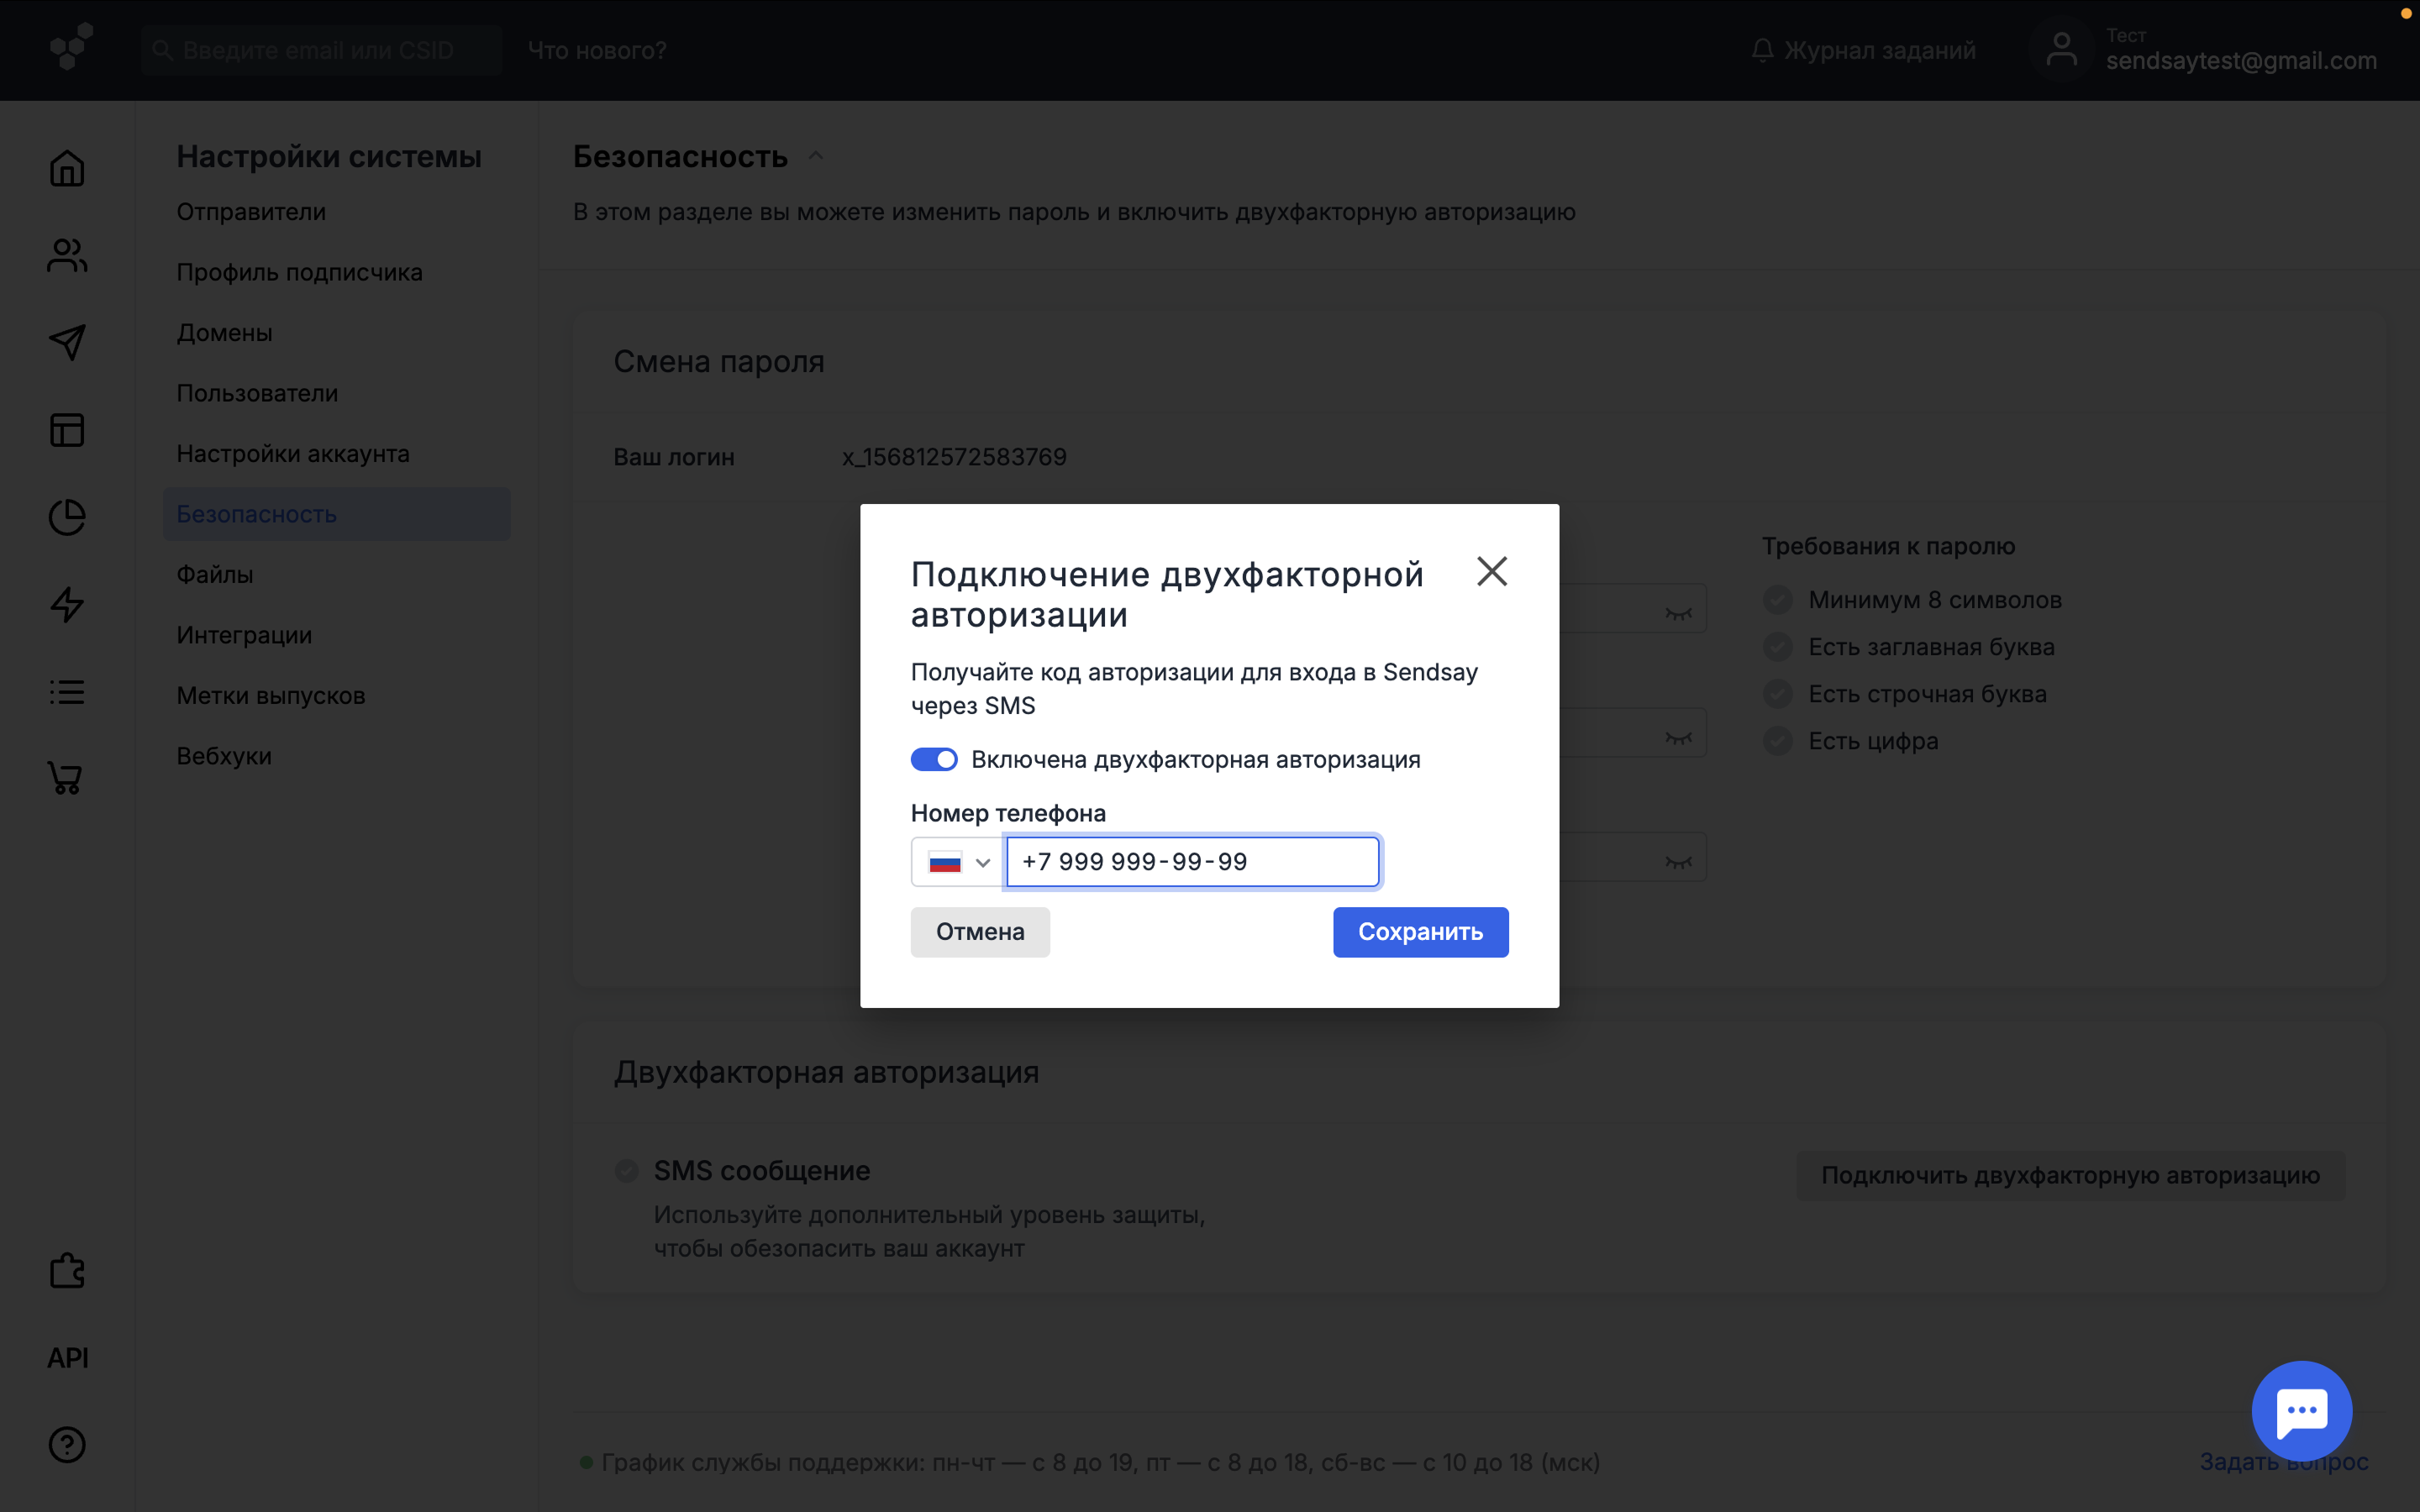
Task: Show password via first eye icon
Action: click(x=1678, y=613)
